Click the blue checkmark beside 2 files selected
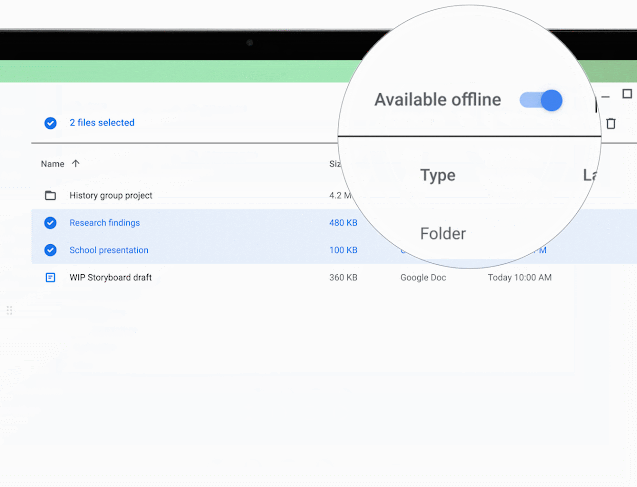Viewport: 637px width, 487px height. (x=50, y=123)
